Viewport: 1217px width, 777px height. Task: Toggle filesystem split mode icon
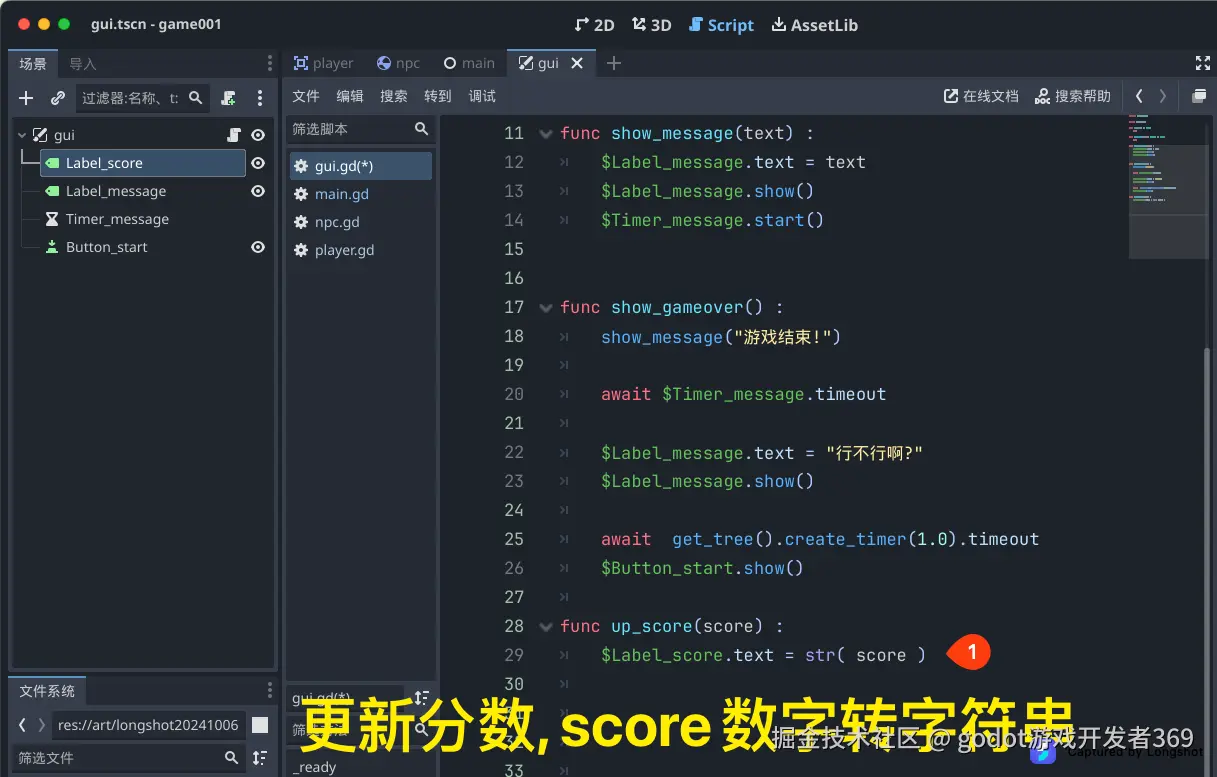click(x=260, y=725)
